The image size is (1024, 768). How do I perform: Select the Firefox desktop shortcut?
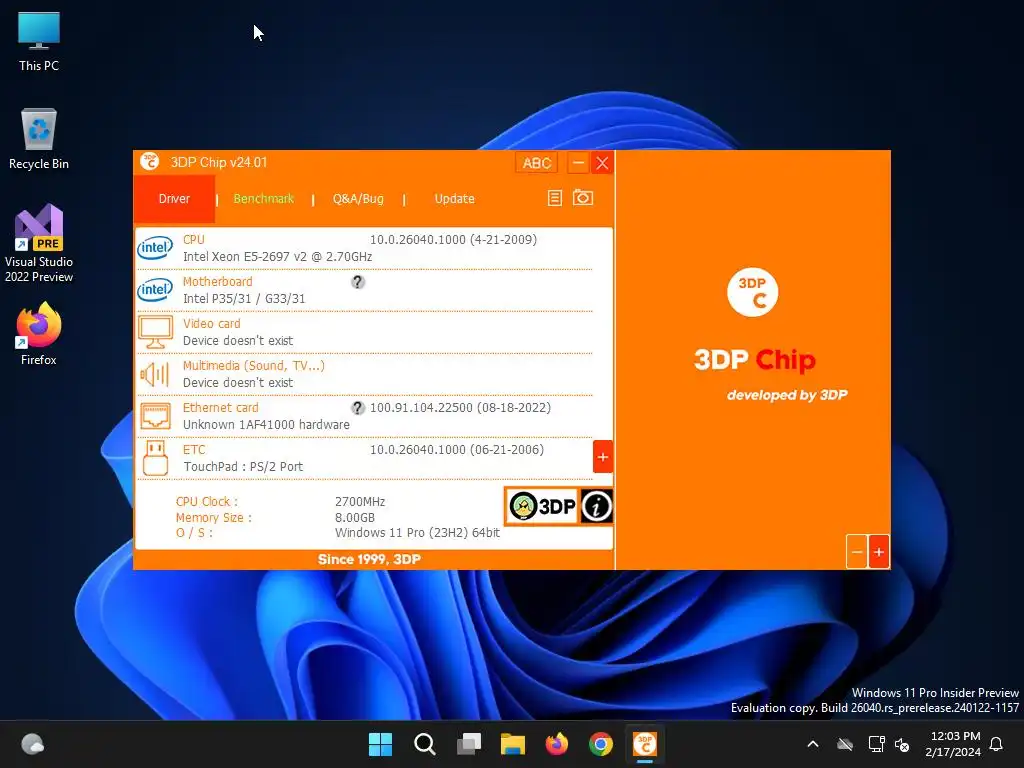pos(39,334)
